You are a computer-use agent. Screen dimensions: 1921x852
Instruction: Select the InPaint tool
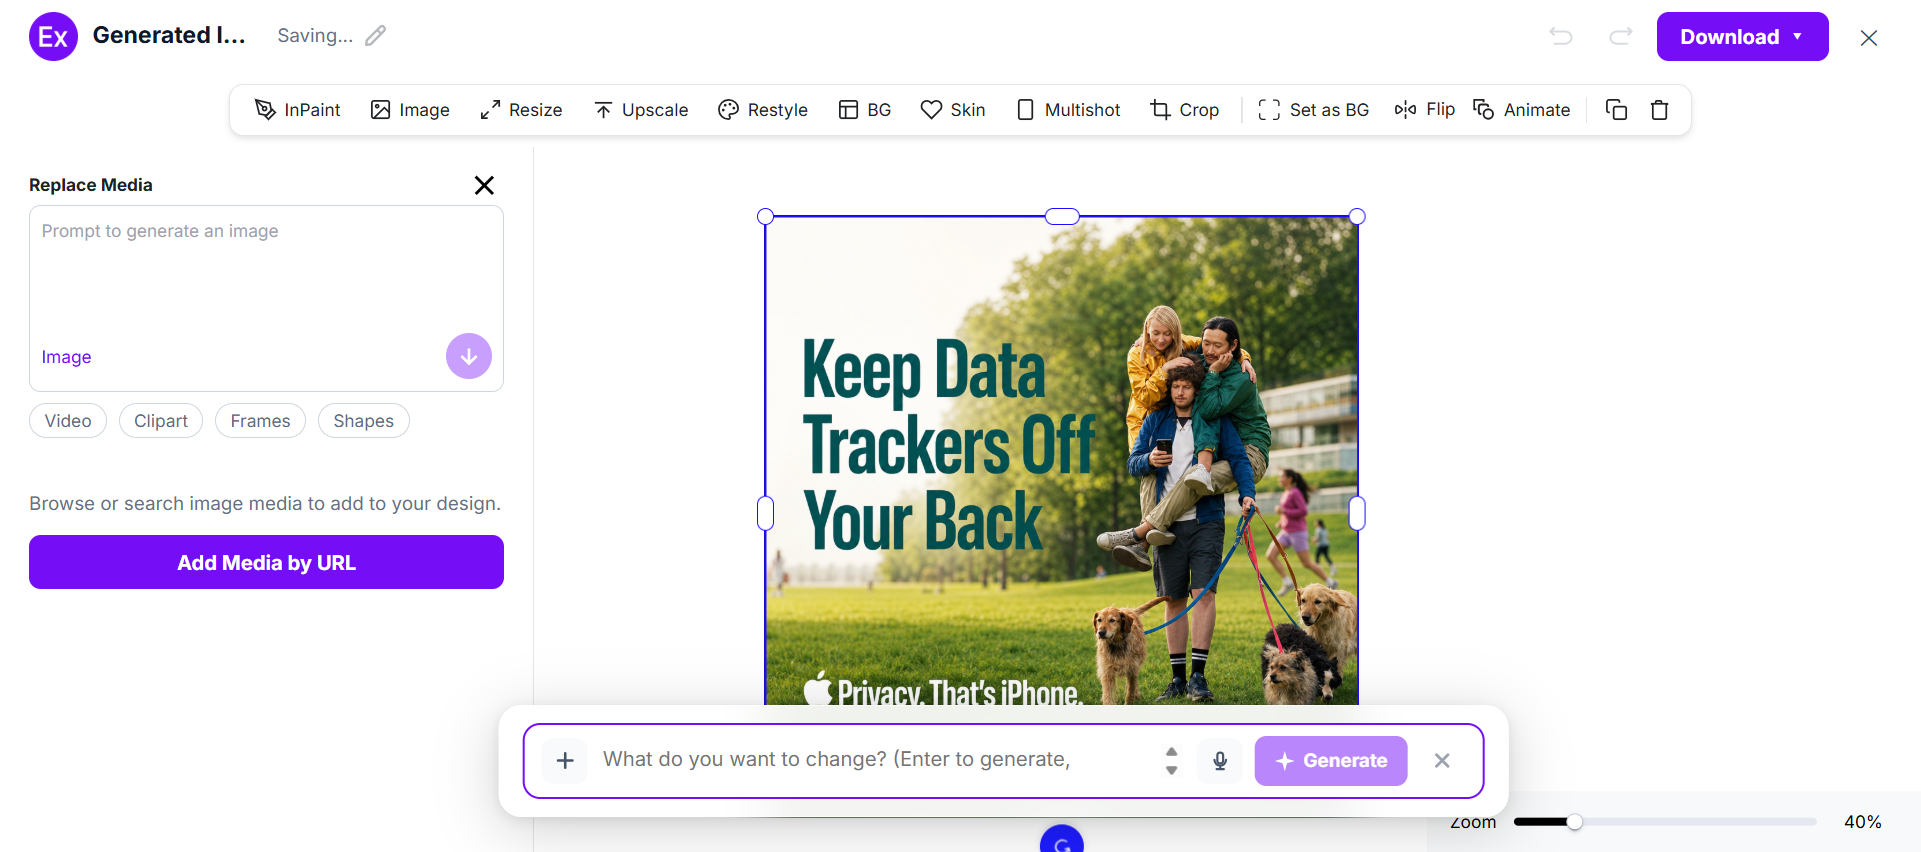pos(297,110)
